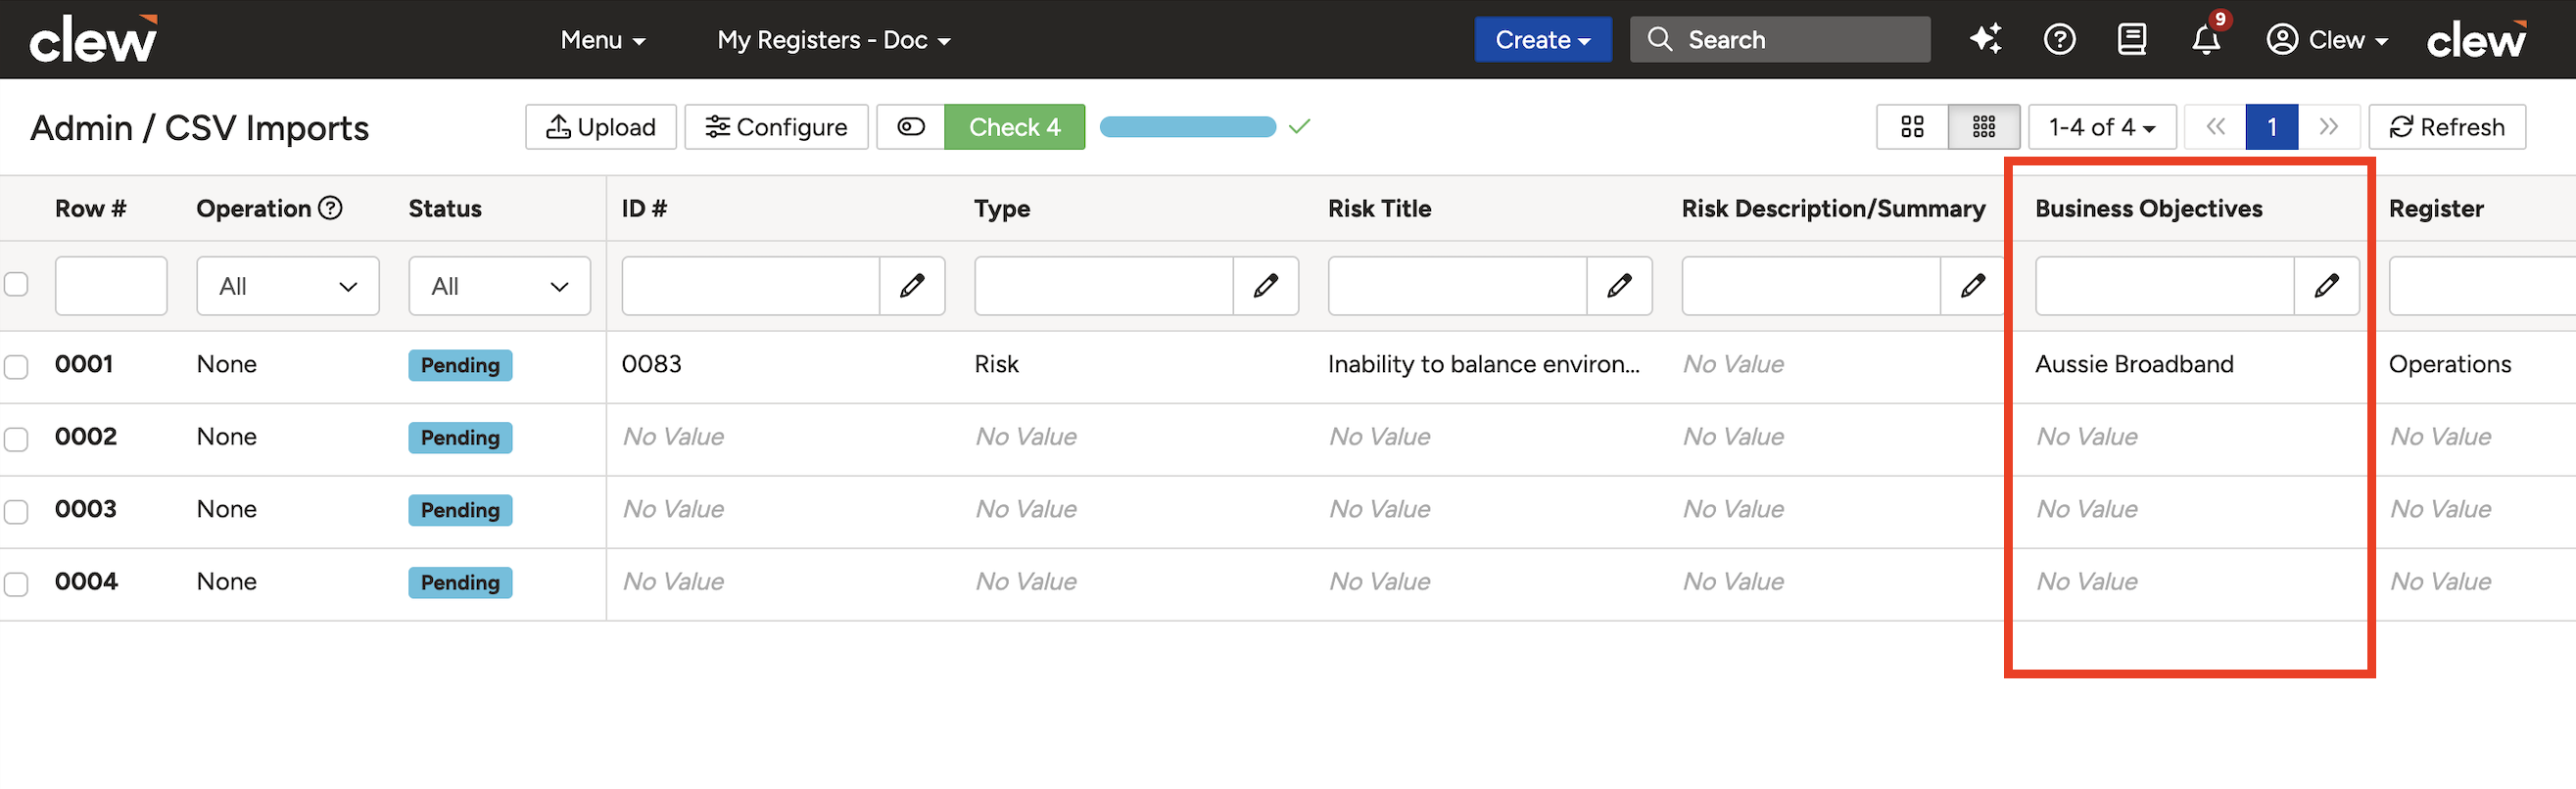Switch to compact grid view icon

[x=1984, y=127]
